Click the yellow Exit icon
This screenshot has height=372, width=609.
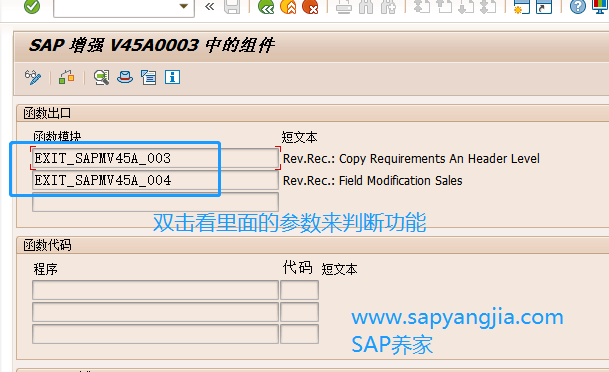coord(288,7)
